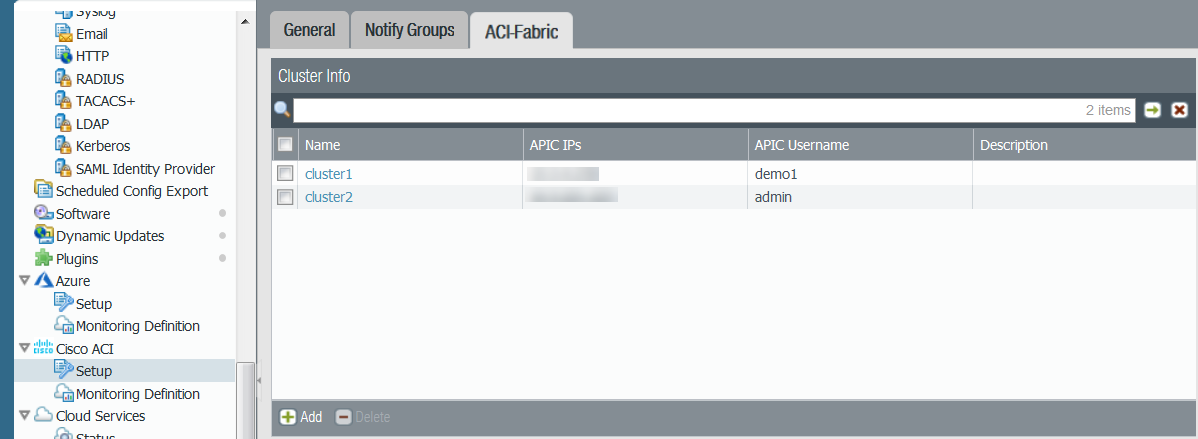Click the Cisco ACI Setup icon
Image resolution: width=1198 pixels, height=439 pixels.
pyautogui.click(x=64, y=370)
